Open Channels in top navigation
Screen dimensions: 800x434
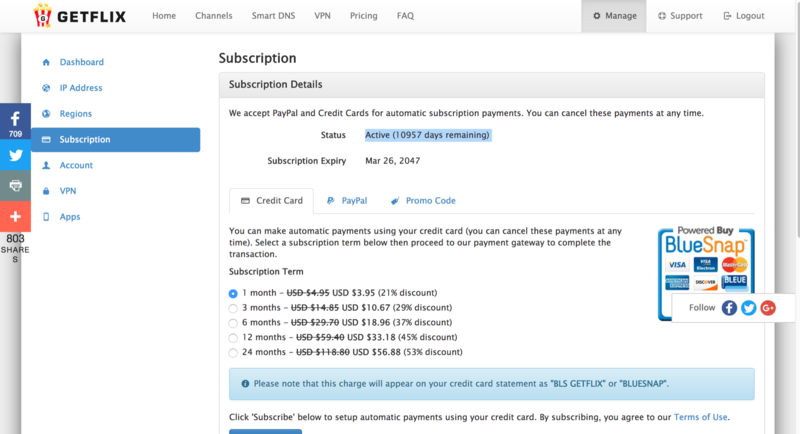(214, 16)
